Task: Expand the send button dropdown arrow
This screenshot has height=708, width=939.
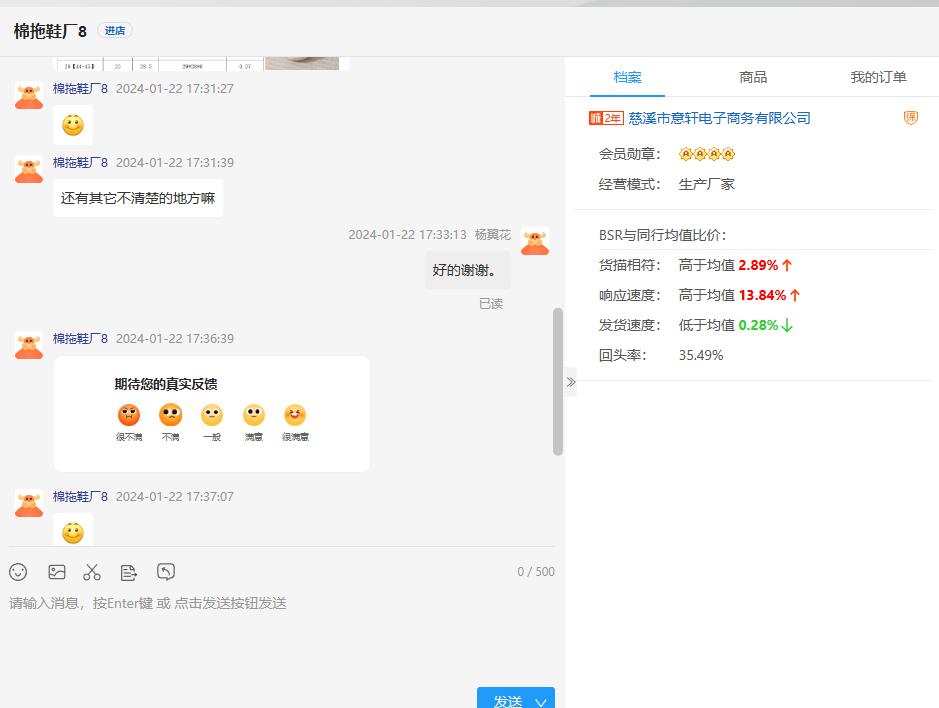Action: [x=541, y=701]
